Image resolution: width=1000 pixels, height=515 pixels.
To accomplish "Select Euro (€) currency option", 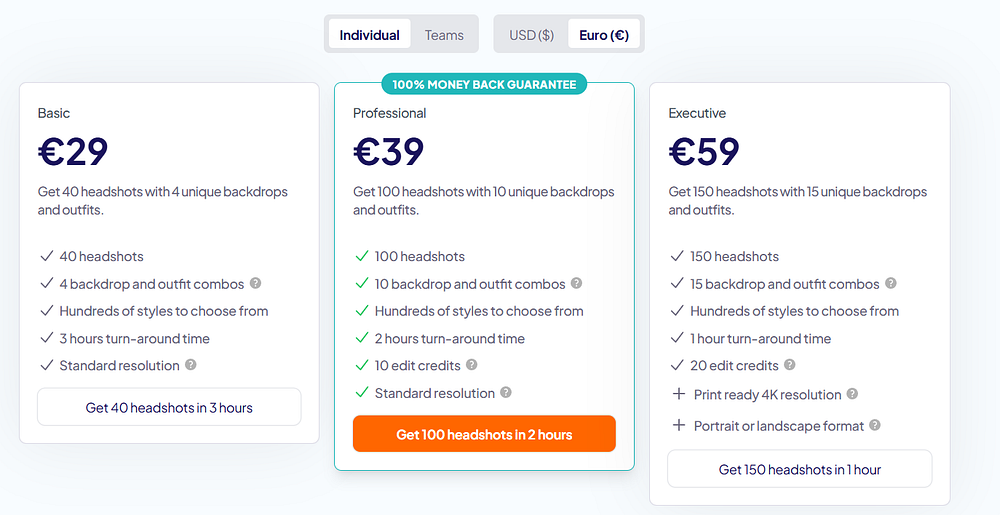I will [604, 35].
